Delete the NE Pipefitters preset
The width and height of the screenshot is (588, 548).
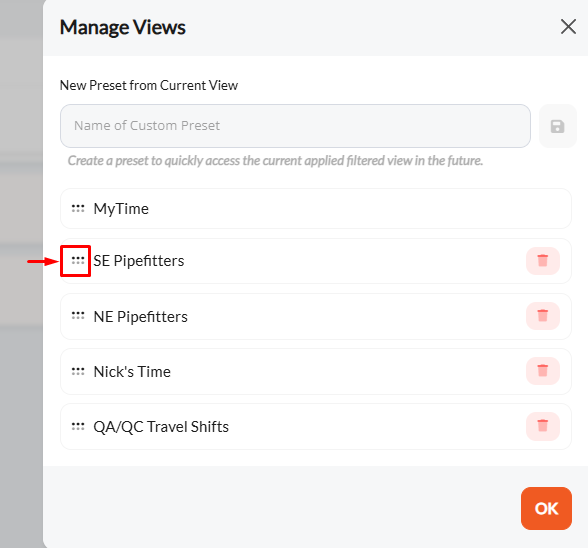pyautogui.click(x=543, y=316)
